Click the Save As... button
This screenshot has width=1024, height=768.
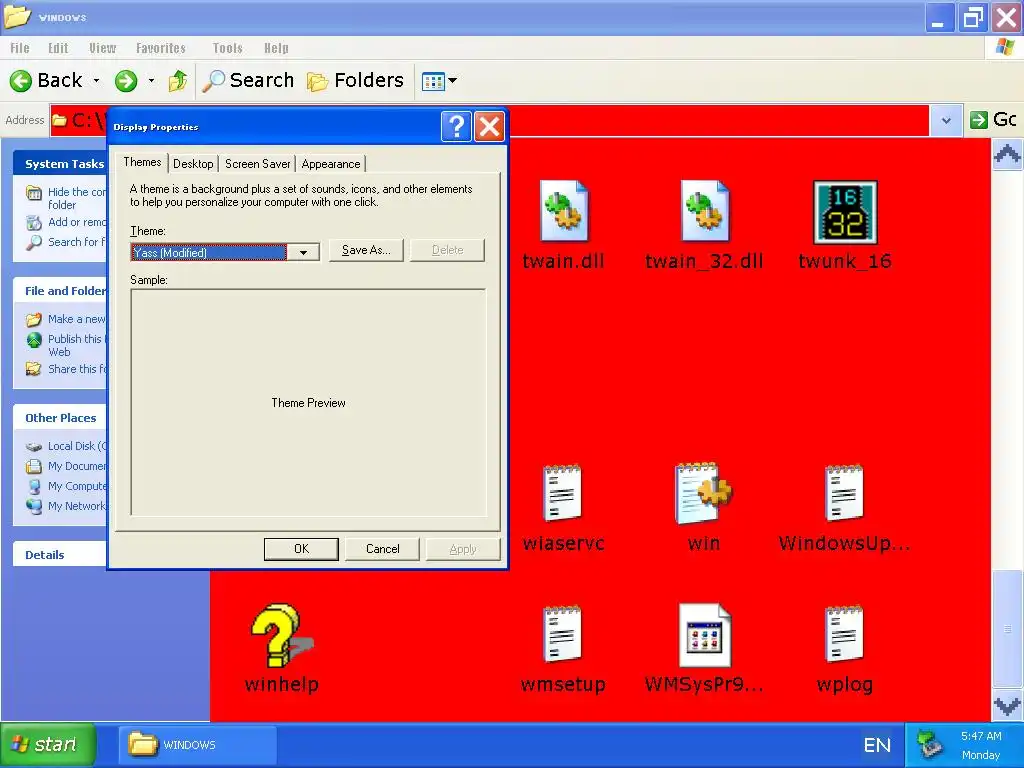pyautogui.click(x=366, y=250)
